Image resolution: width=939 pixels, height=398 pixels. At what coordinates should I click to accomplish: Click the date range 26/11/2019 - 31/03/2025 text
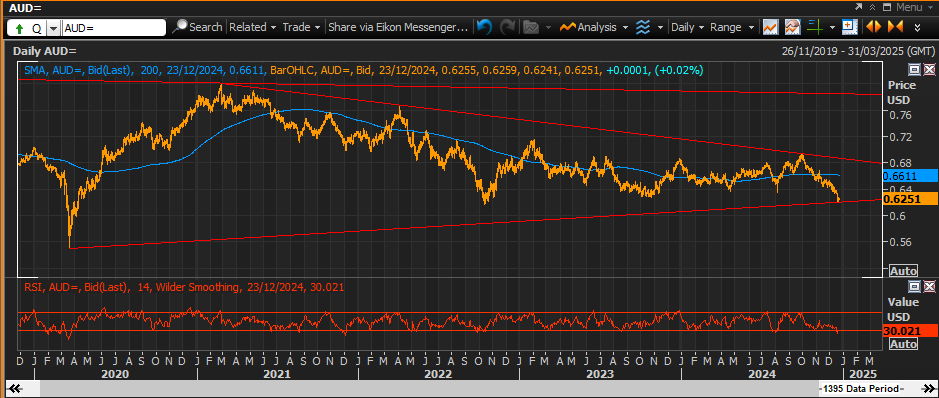pos(858,51)
